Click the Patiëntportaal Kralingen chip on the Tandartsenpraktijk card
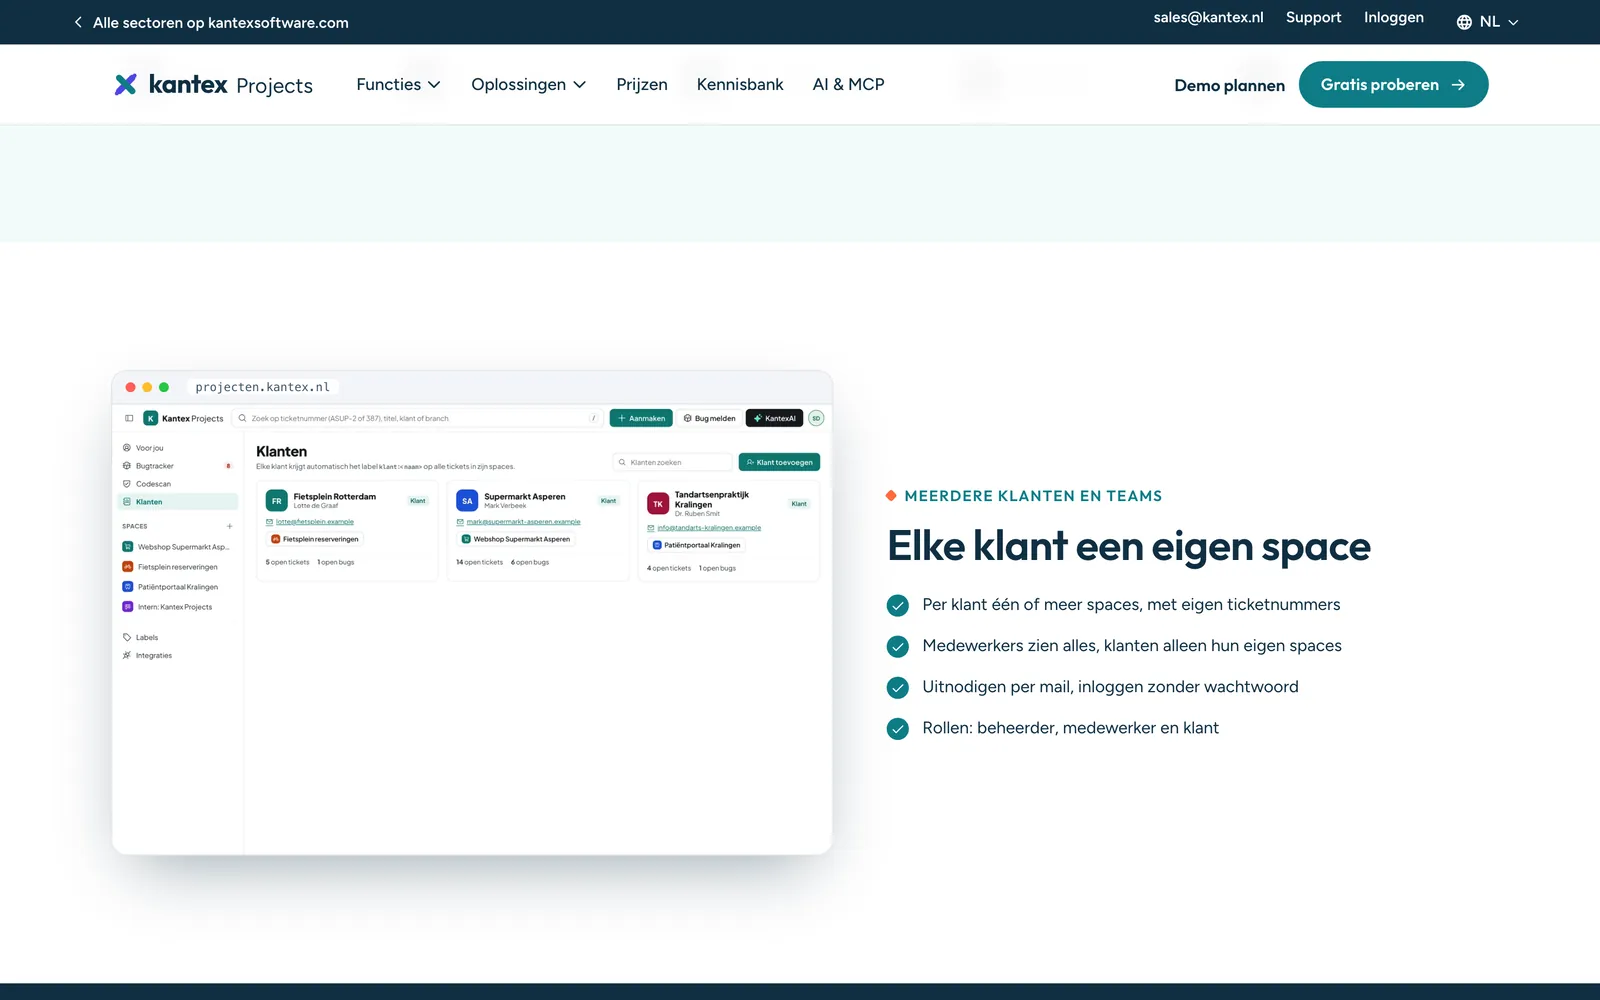1600x1000 pixels. (697, 545)
